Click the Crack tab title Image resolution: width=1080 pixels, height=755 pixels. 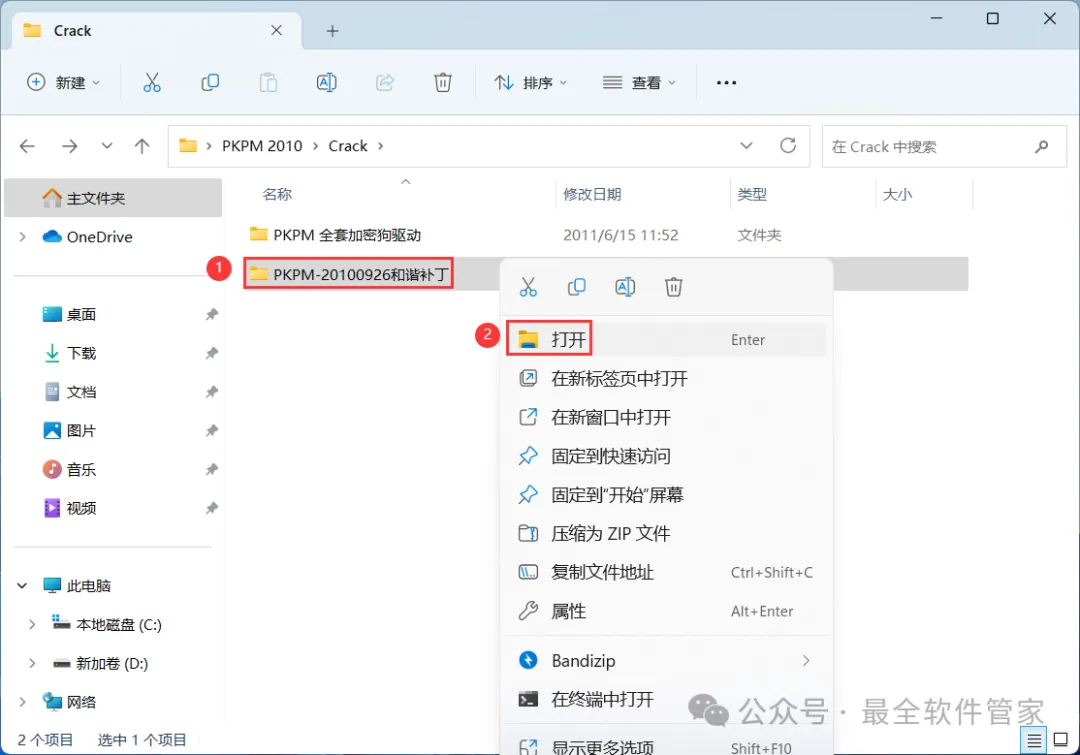72,31
